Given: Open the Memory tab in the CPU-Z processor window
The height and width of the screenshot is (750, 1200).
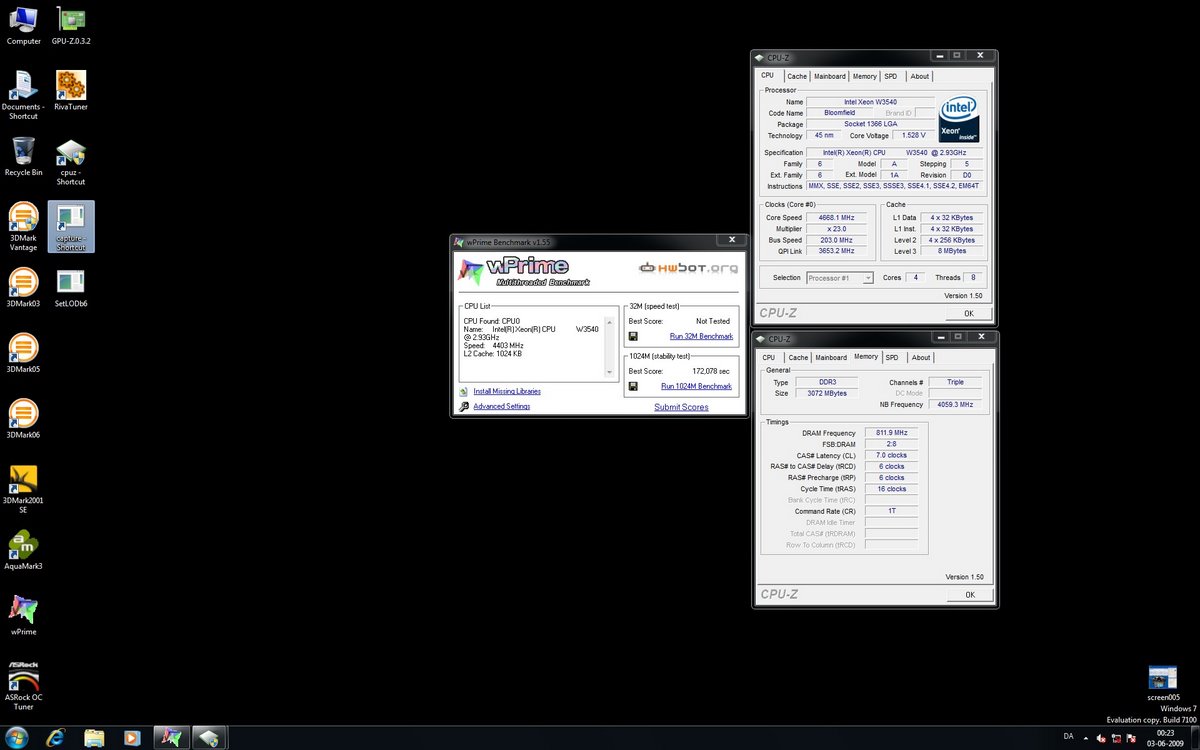Looking at the screenshot, I should pos(865,76).
